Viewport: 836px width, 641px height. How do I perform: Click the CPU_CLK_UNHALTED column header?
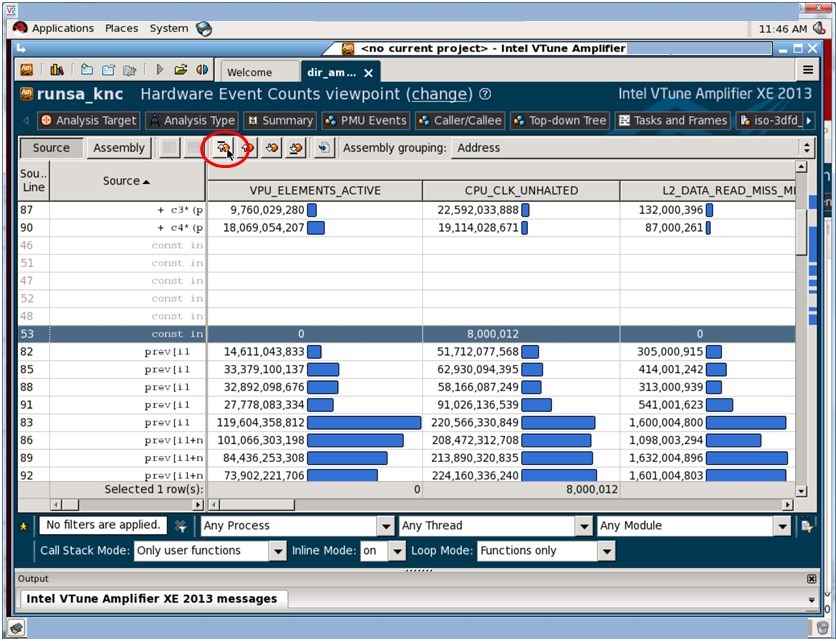(x=521, y=191)
